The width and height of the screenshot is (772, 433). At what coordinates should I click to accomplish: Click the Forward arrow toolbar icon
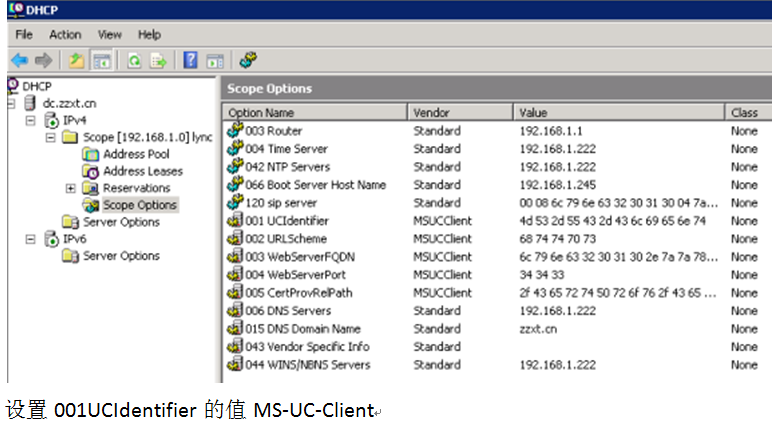(43, 61)
